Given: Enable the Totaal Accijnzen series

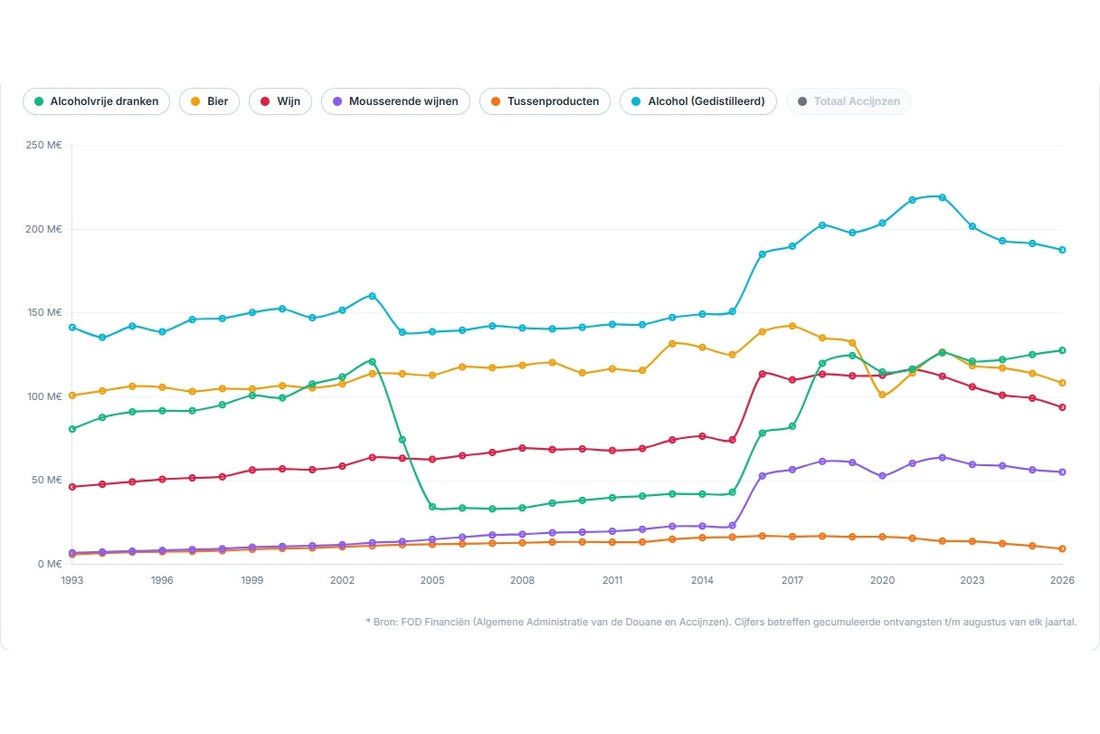Looking at the screenshot, I should pyautogui.click(x=849, y=101).
